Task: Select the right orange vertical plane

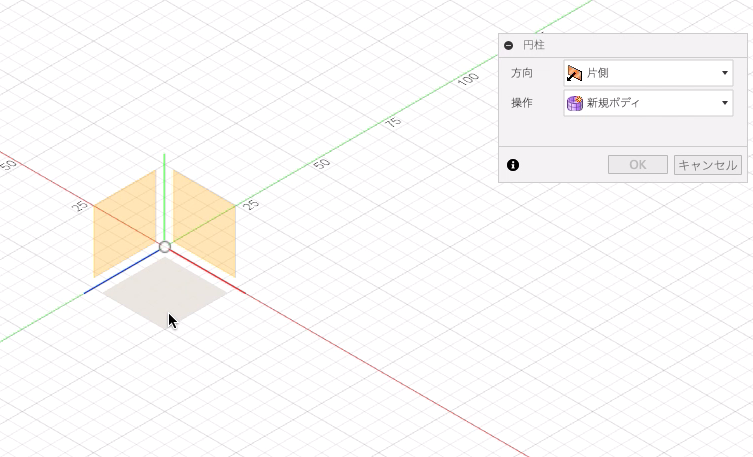Action: (204, 223)
